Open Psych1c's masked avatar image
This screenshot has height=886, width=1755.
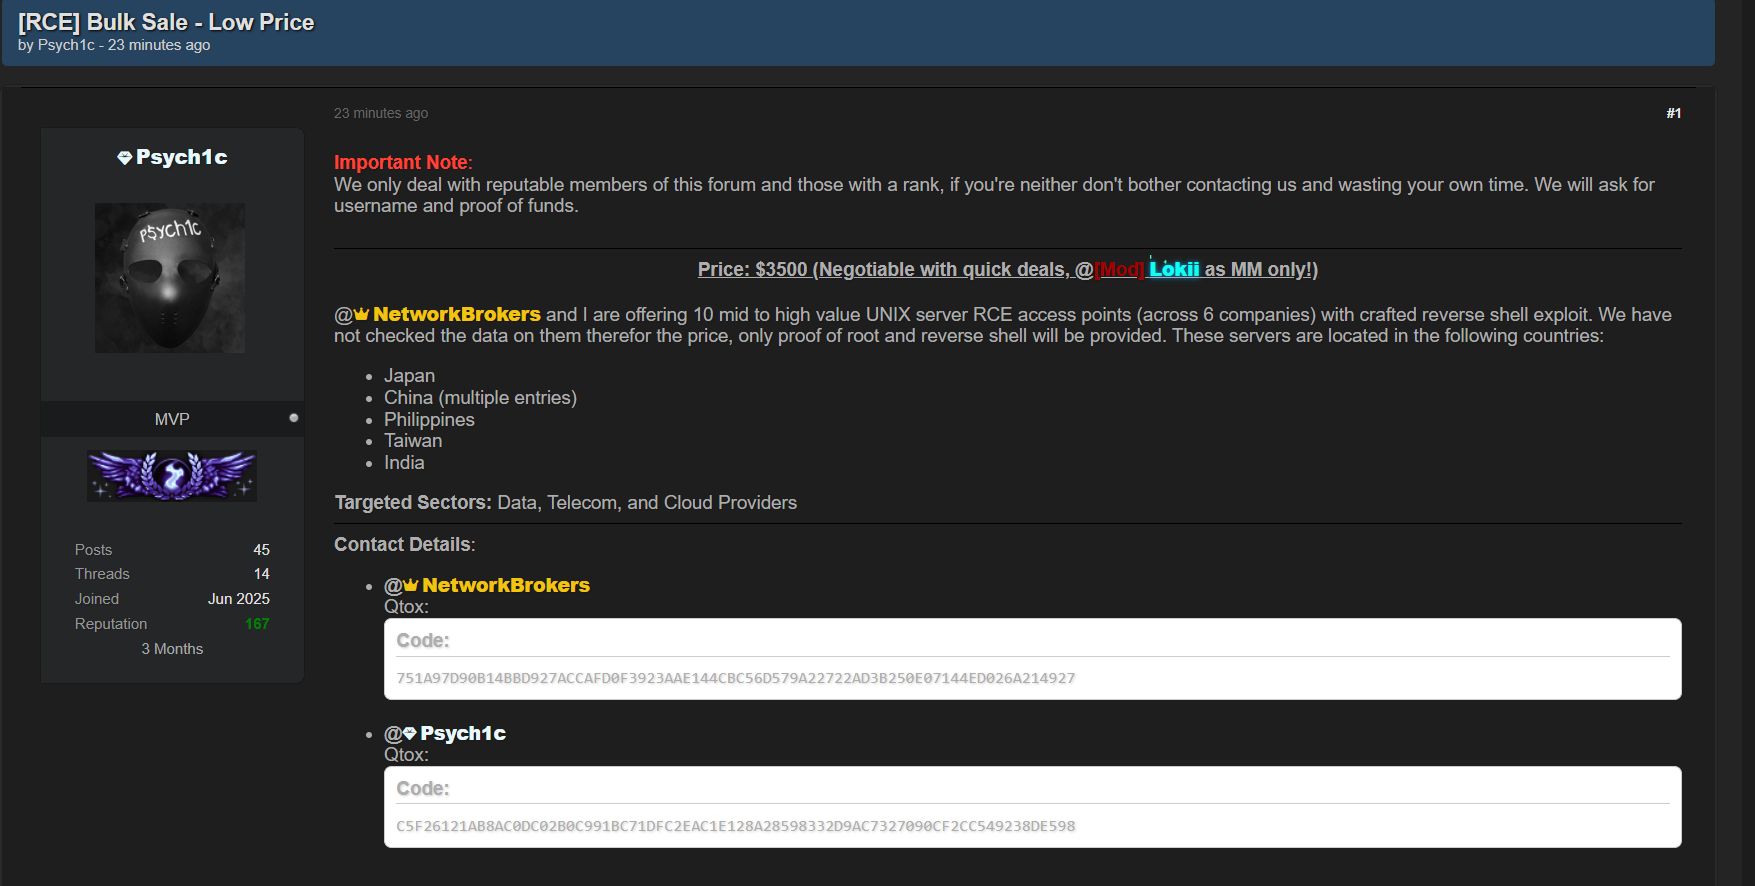[x=170, y=278]
